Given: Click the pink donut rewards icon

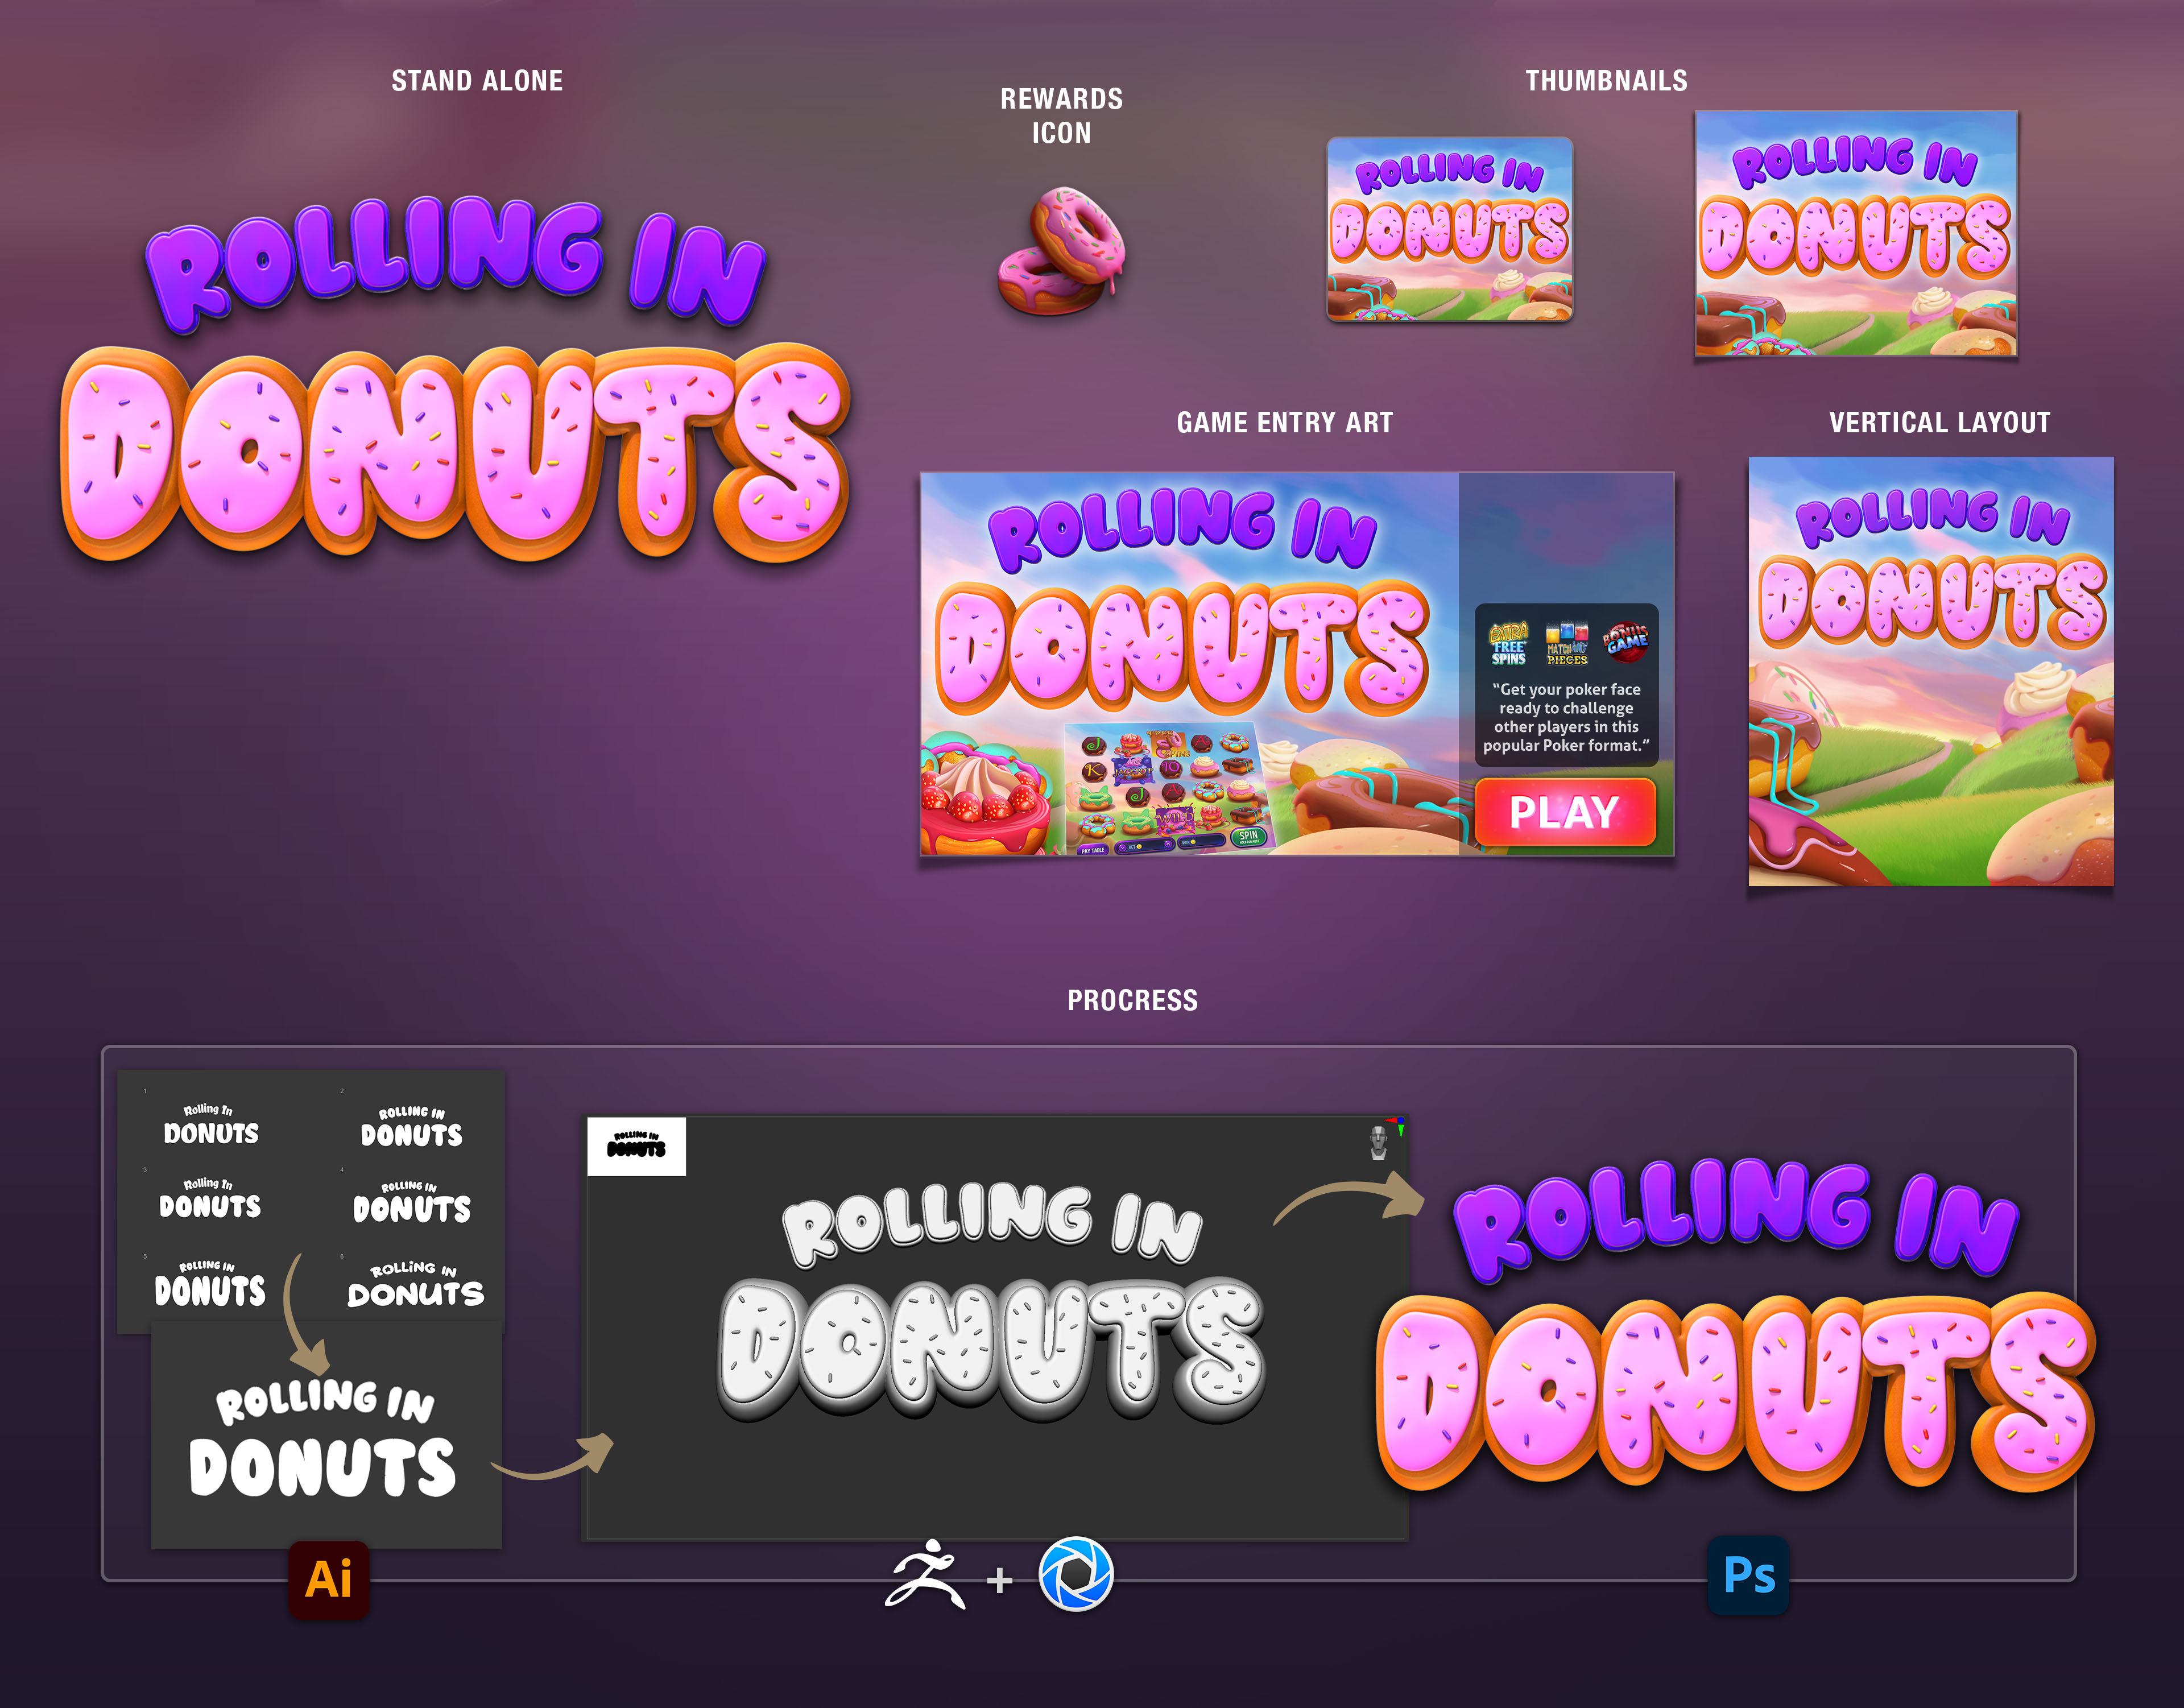Looking at the screenshot, I should click(1062, 251).
